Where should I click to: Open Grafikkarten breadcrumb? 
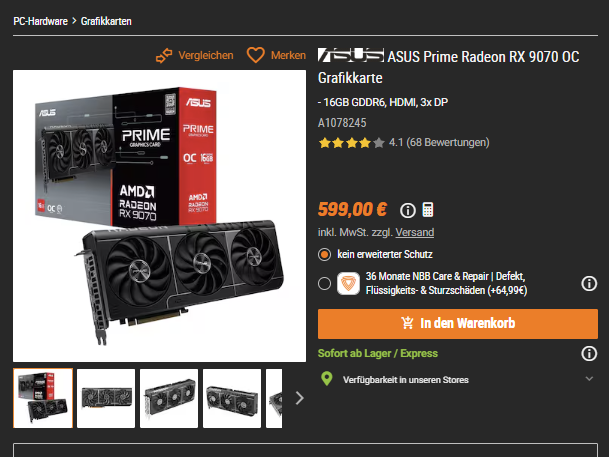106,21
